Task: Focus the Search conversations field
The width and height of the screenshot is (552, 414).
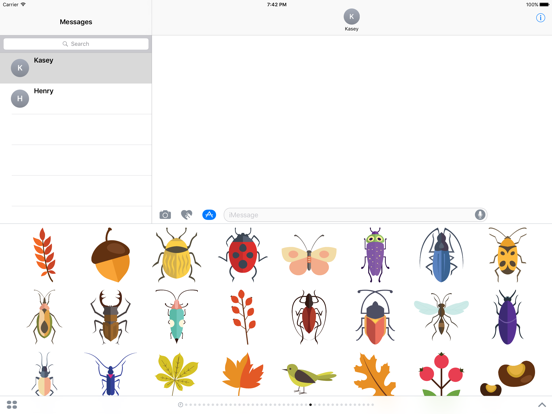Action: (x=76, y=44)
